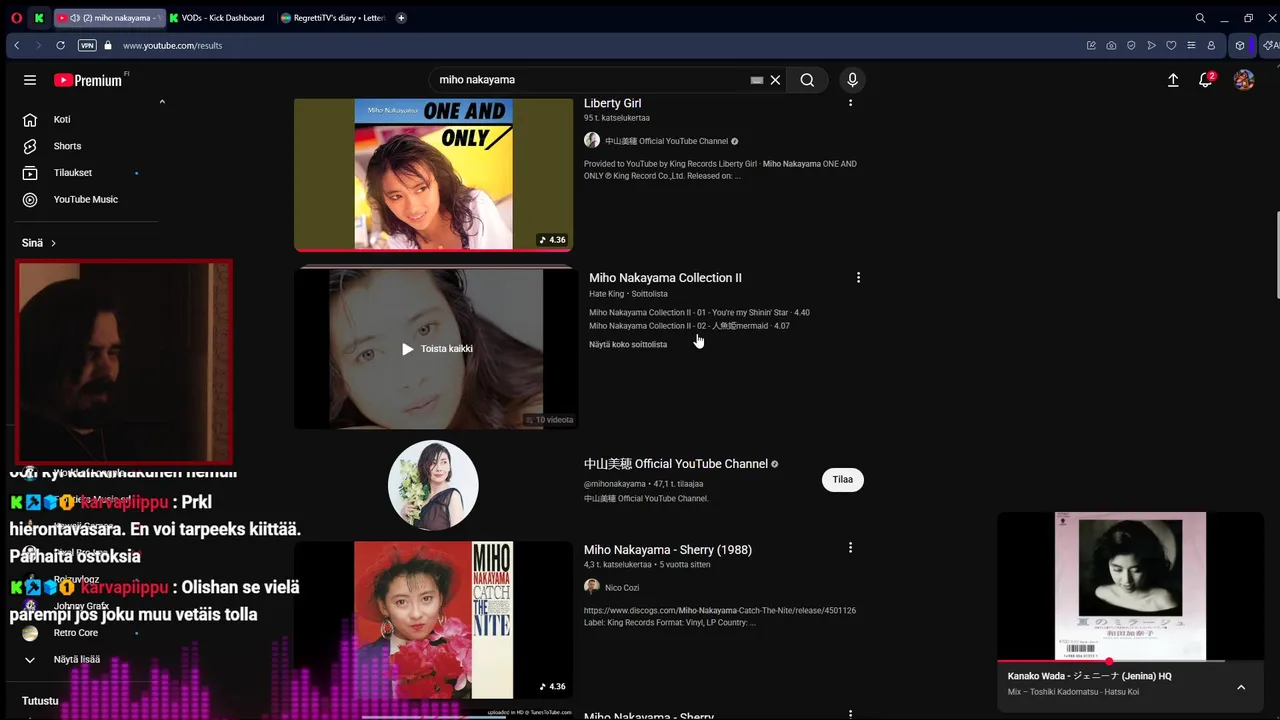
Task: Open more options for Liberty Girl
Action: [851, 102]
